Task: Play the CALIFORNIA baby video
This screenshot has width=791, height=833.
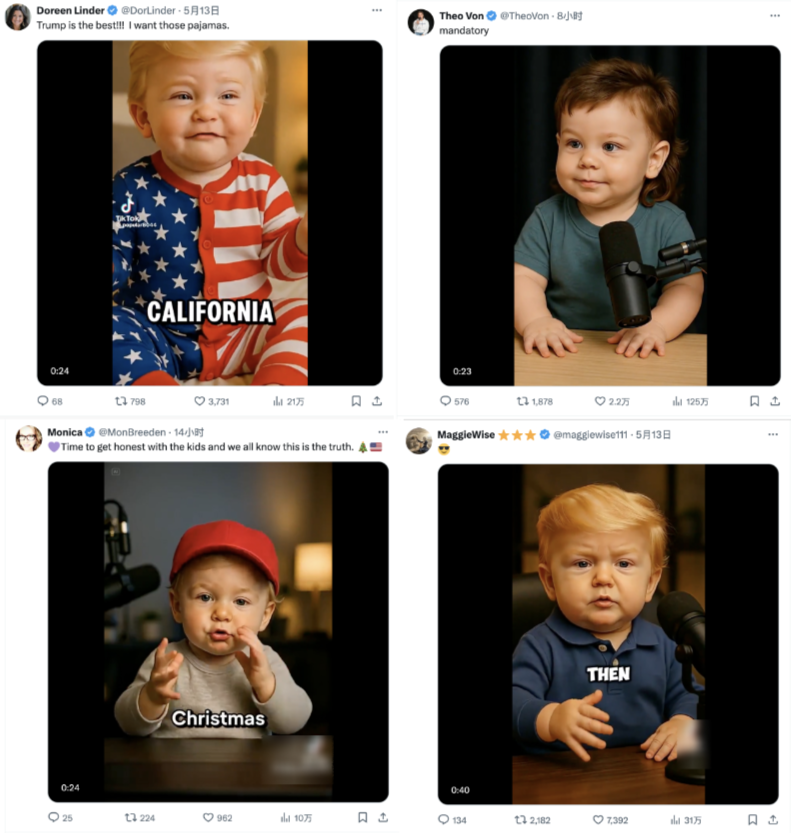Action: [x=209, y=212]
